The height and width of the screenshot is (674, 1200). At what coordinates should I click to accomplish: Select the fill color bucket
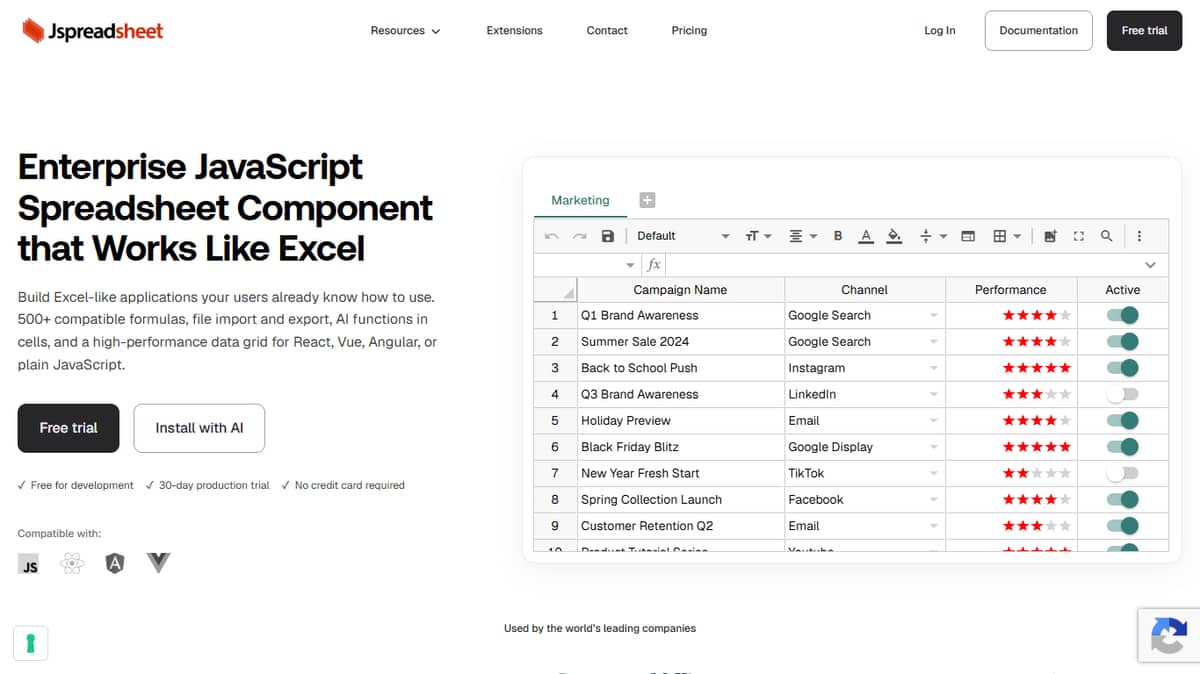pos(895,236)
